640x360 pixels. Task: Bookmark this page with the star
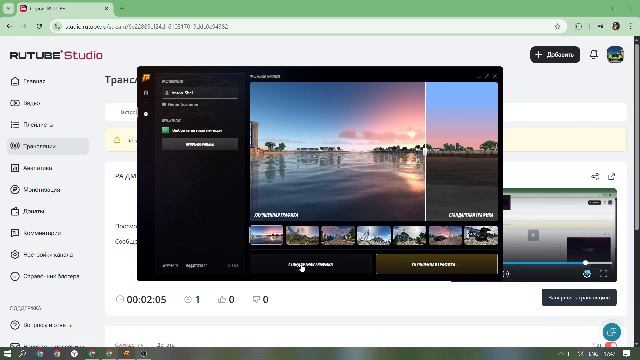click(x=557, y=26)
